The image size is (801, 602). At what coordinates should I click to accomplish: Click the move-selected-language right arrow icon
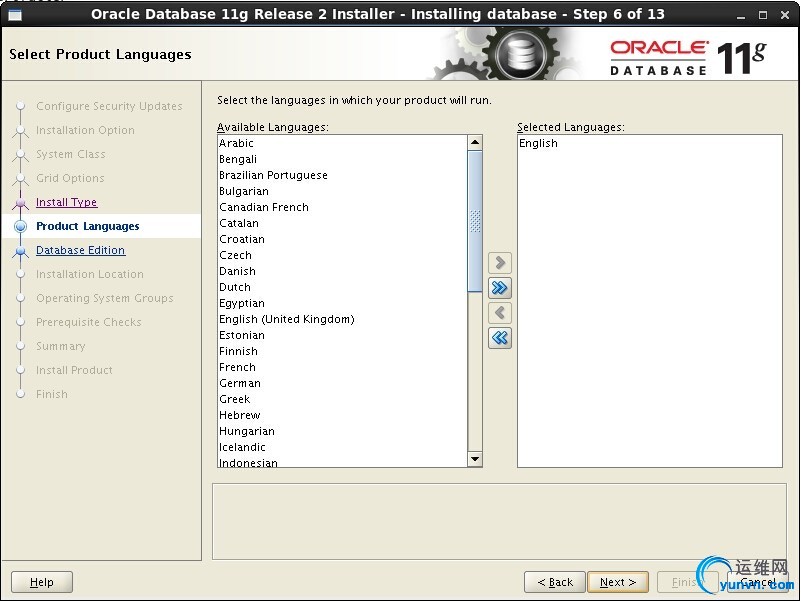pyautogui.click(x=500, y=263)
